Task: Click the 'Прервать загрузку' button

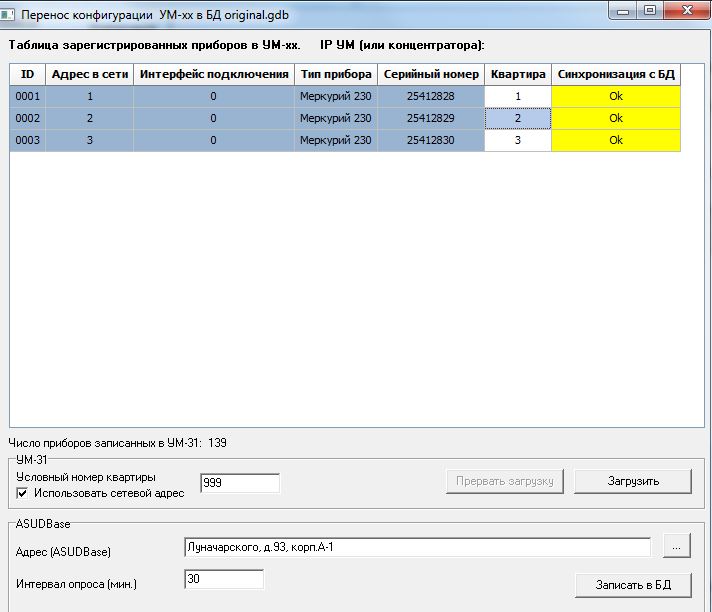Action: click(x=504, y=481)
